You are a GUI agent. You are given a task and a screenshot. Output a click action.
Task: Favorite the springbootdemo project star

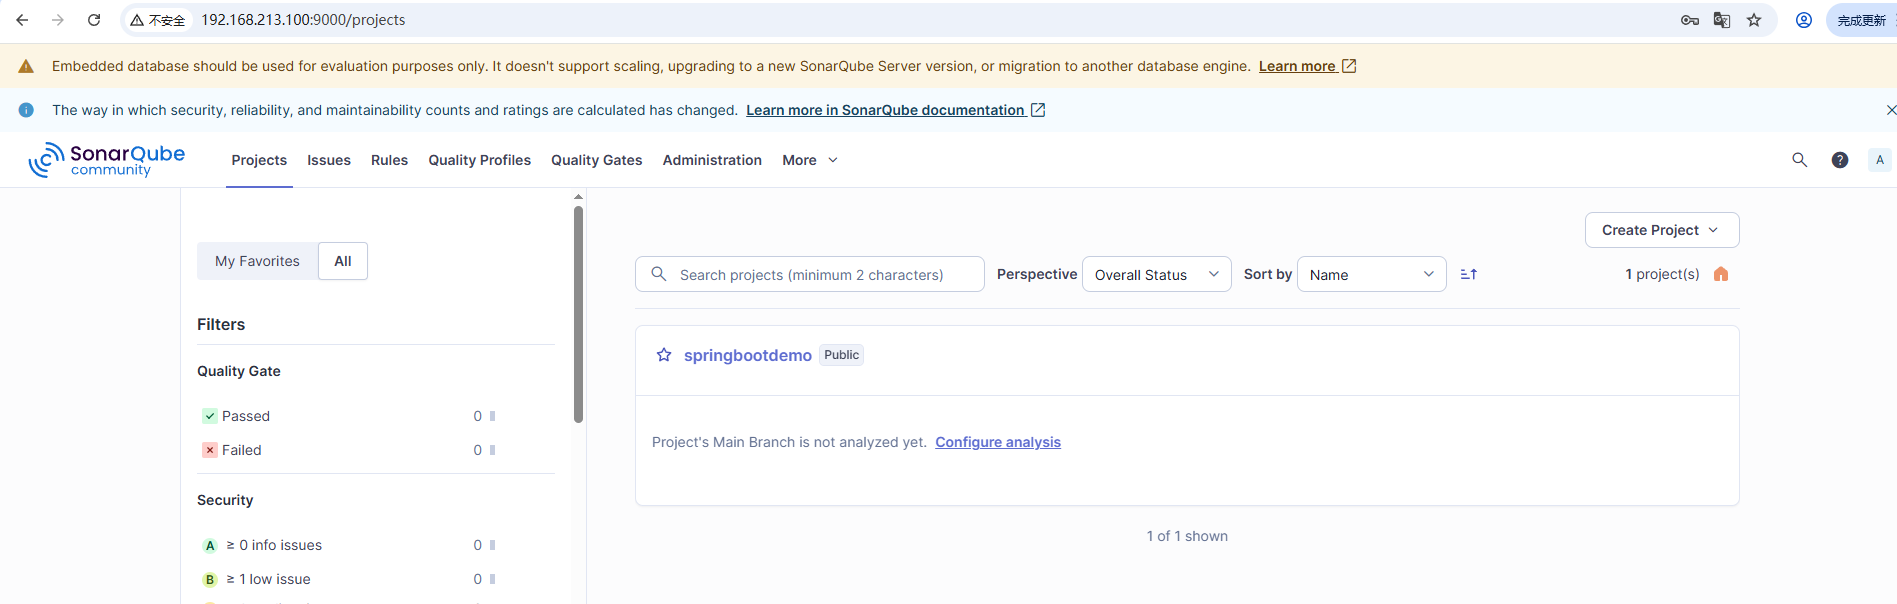pyautogui.click(x=664, y=355)
